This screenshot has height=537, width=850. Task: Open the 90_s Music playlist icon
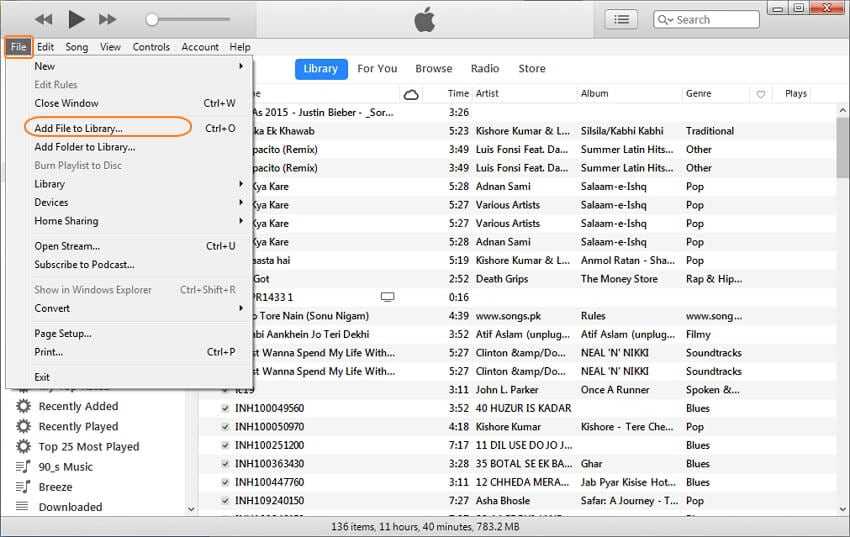tap(22, 467)
